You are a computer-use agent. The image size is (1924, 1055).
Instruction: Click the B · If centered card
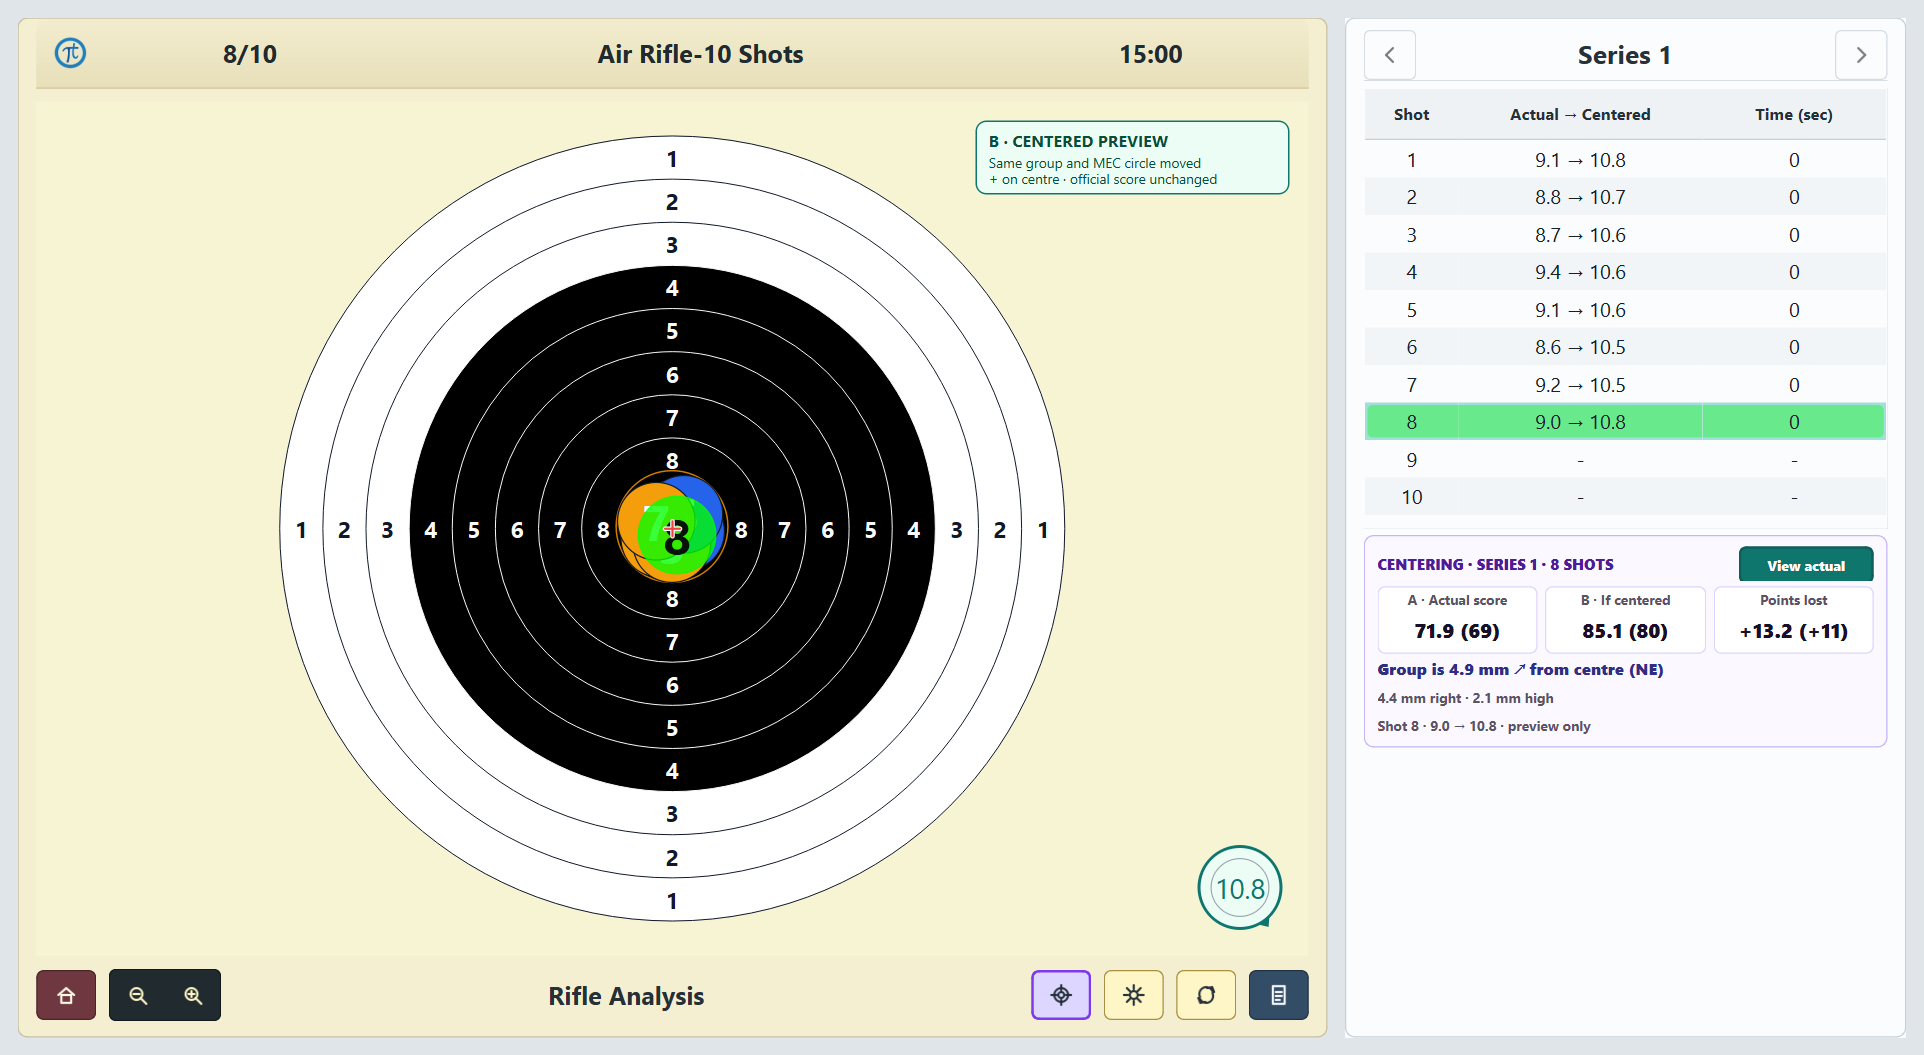1625,620
